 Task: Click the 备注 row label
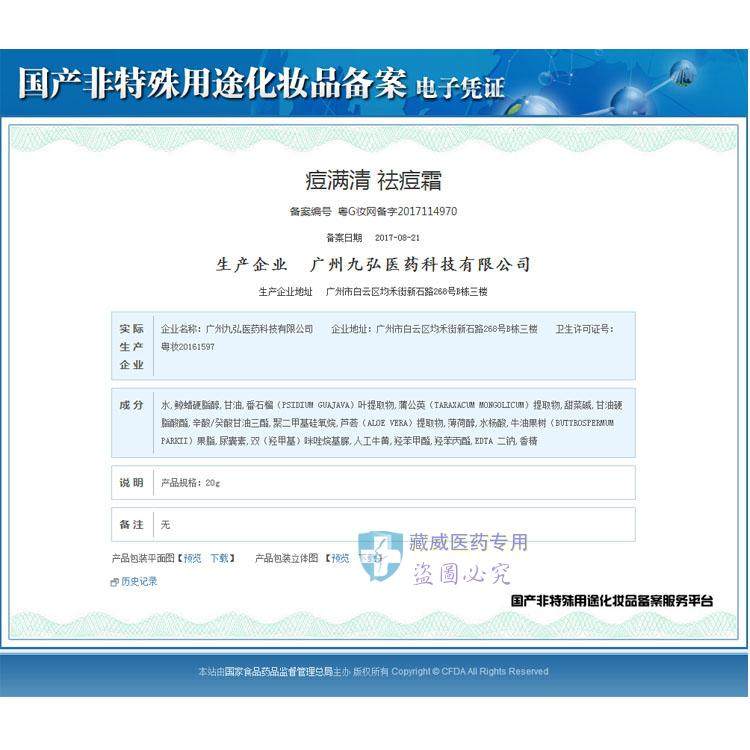pyautogui.click(x=132, y=525)
